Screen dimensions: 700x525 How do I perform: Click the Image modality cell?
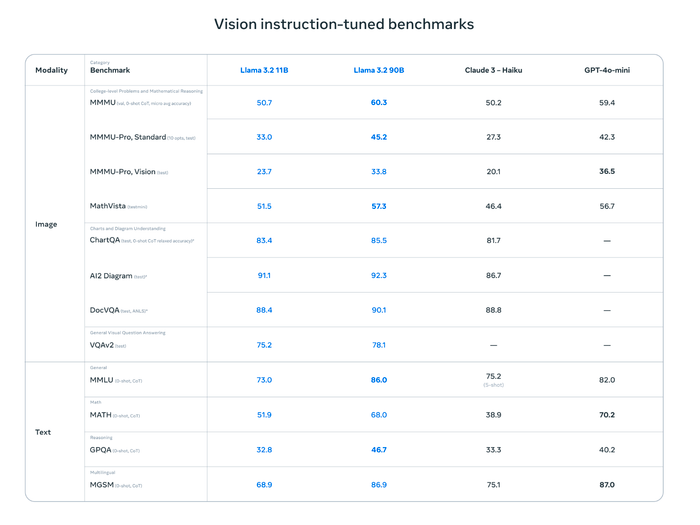(x=46, y=224)
